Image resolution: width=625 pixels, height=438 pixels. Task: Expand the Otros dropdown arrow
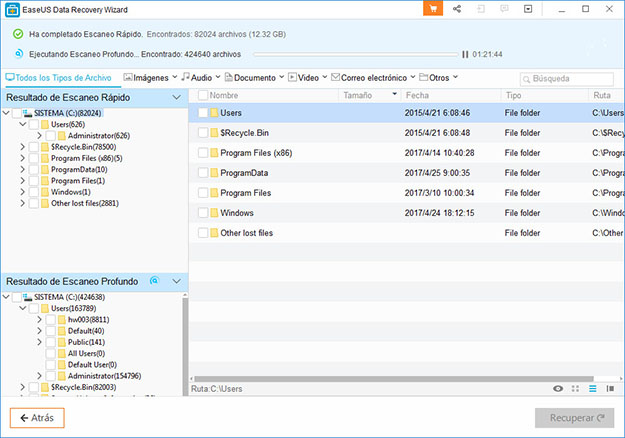coord(455,77)
